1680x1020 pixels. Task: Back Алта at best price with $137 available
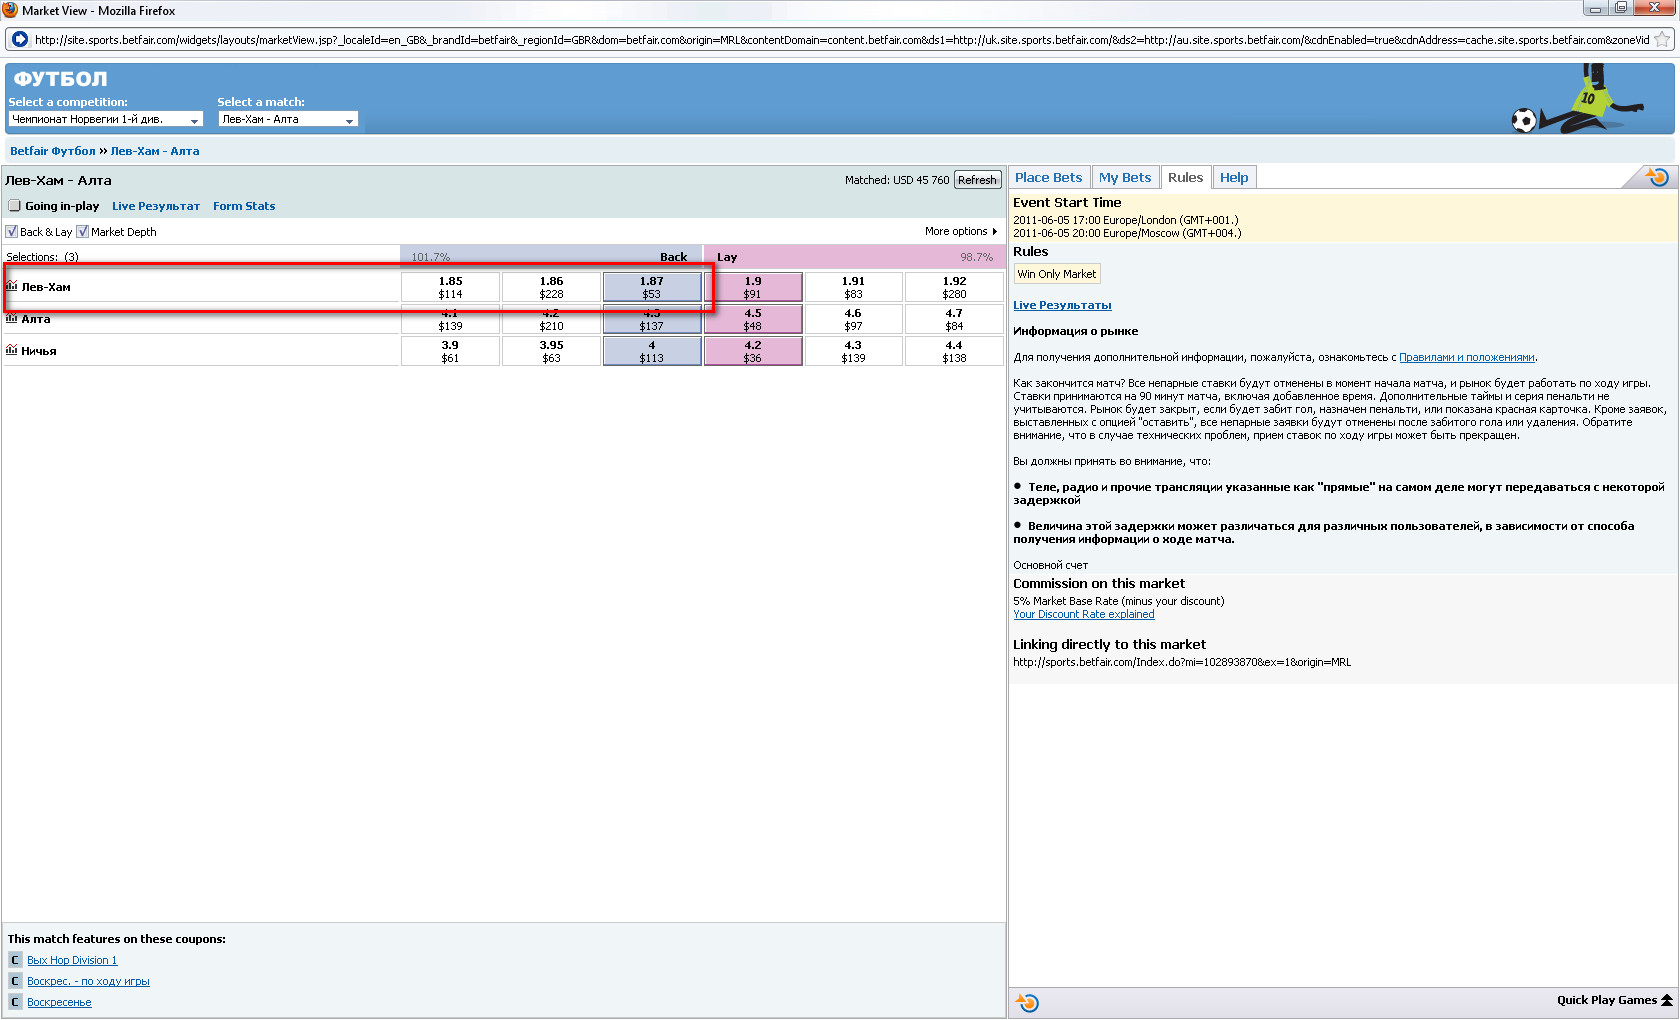[652, 319]
